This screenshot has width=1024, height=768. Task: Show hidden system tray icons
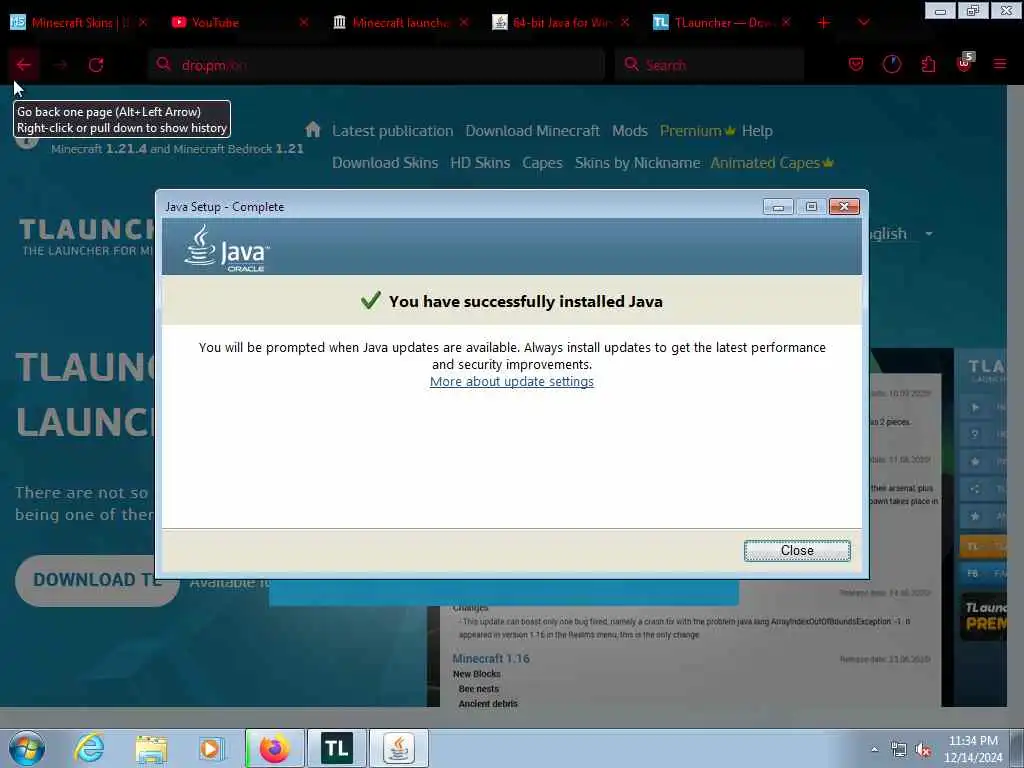874,749
